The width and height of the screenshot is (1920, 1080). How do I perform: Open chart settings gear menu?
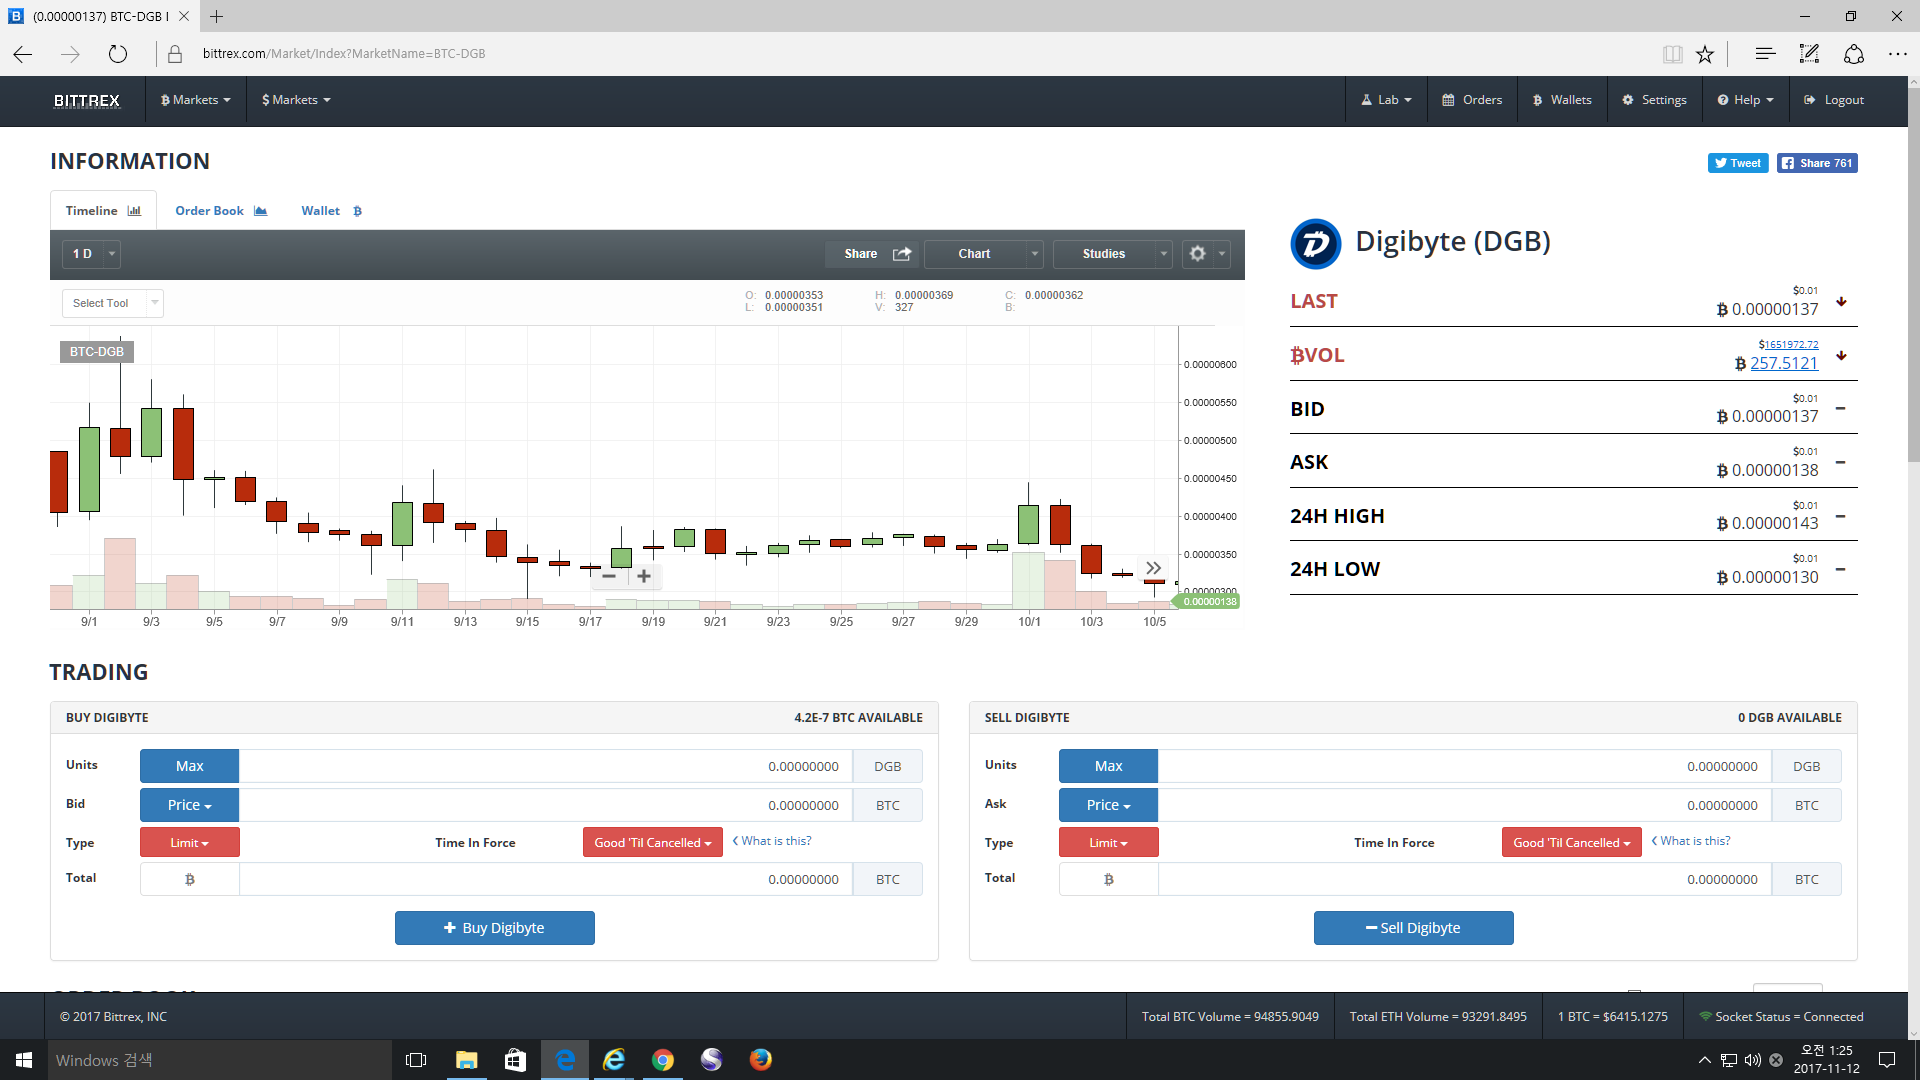pyautogui.click(x=1206, y=254)
